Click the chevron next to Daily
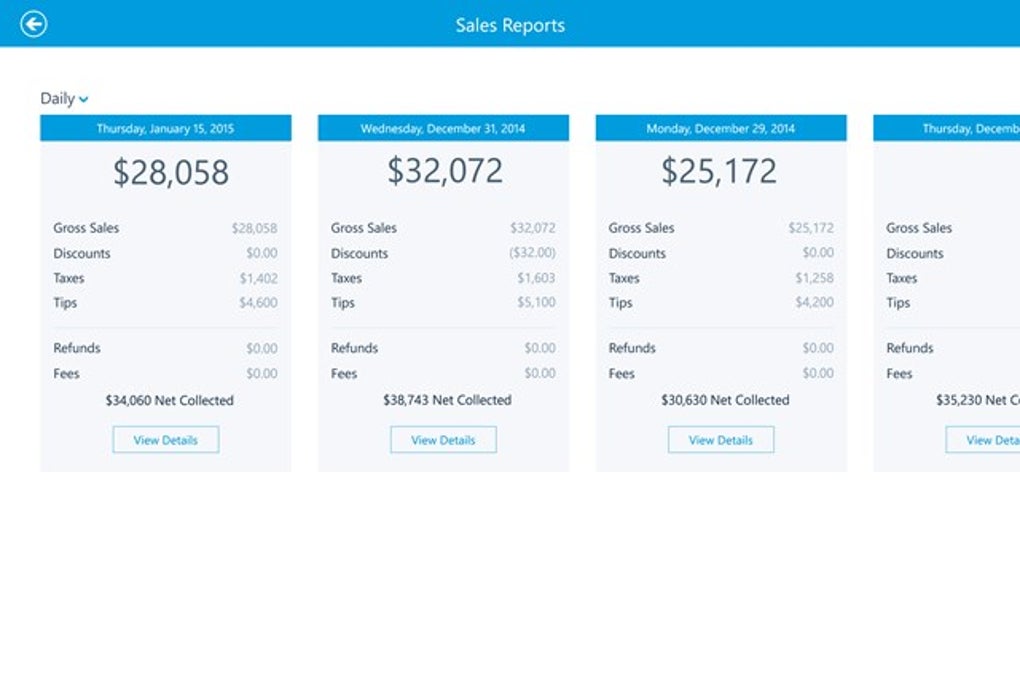 point(83,100)
